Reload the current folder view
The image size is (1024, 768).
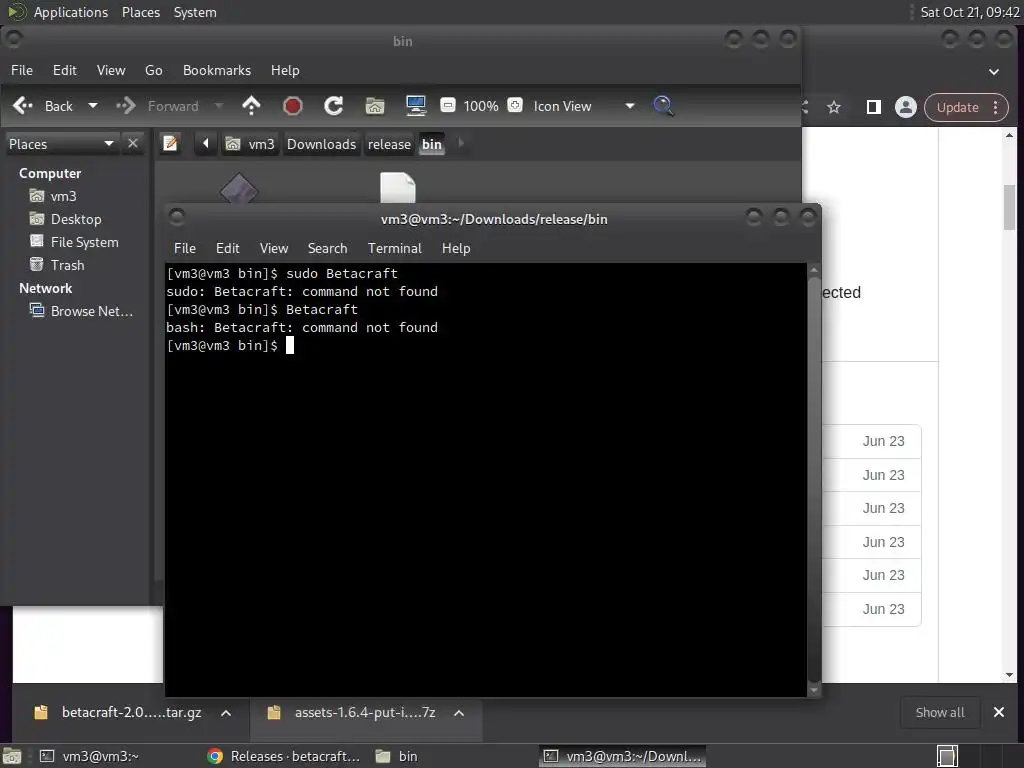[x=334, y=106]
